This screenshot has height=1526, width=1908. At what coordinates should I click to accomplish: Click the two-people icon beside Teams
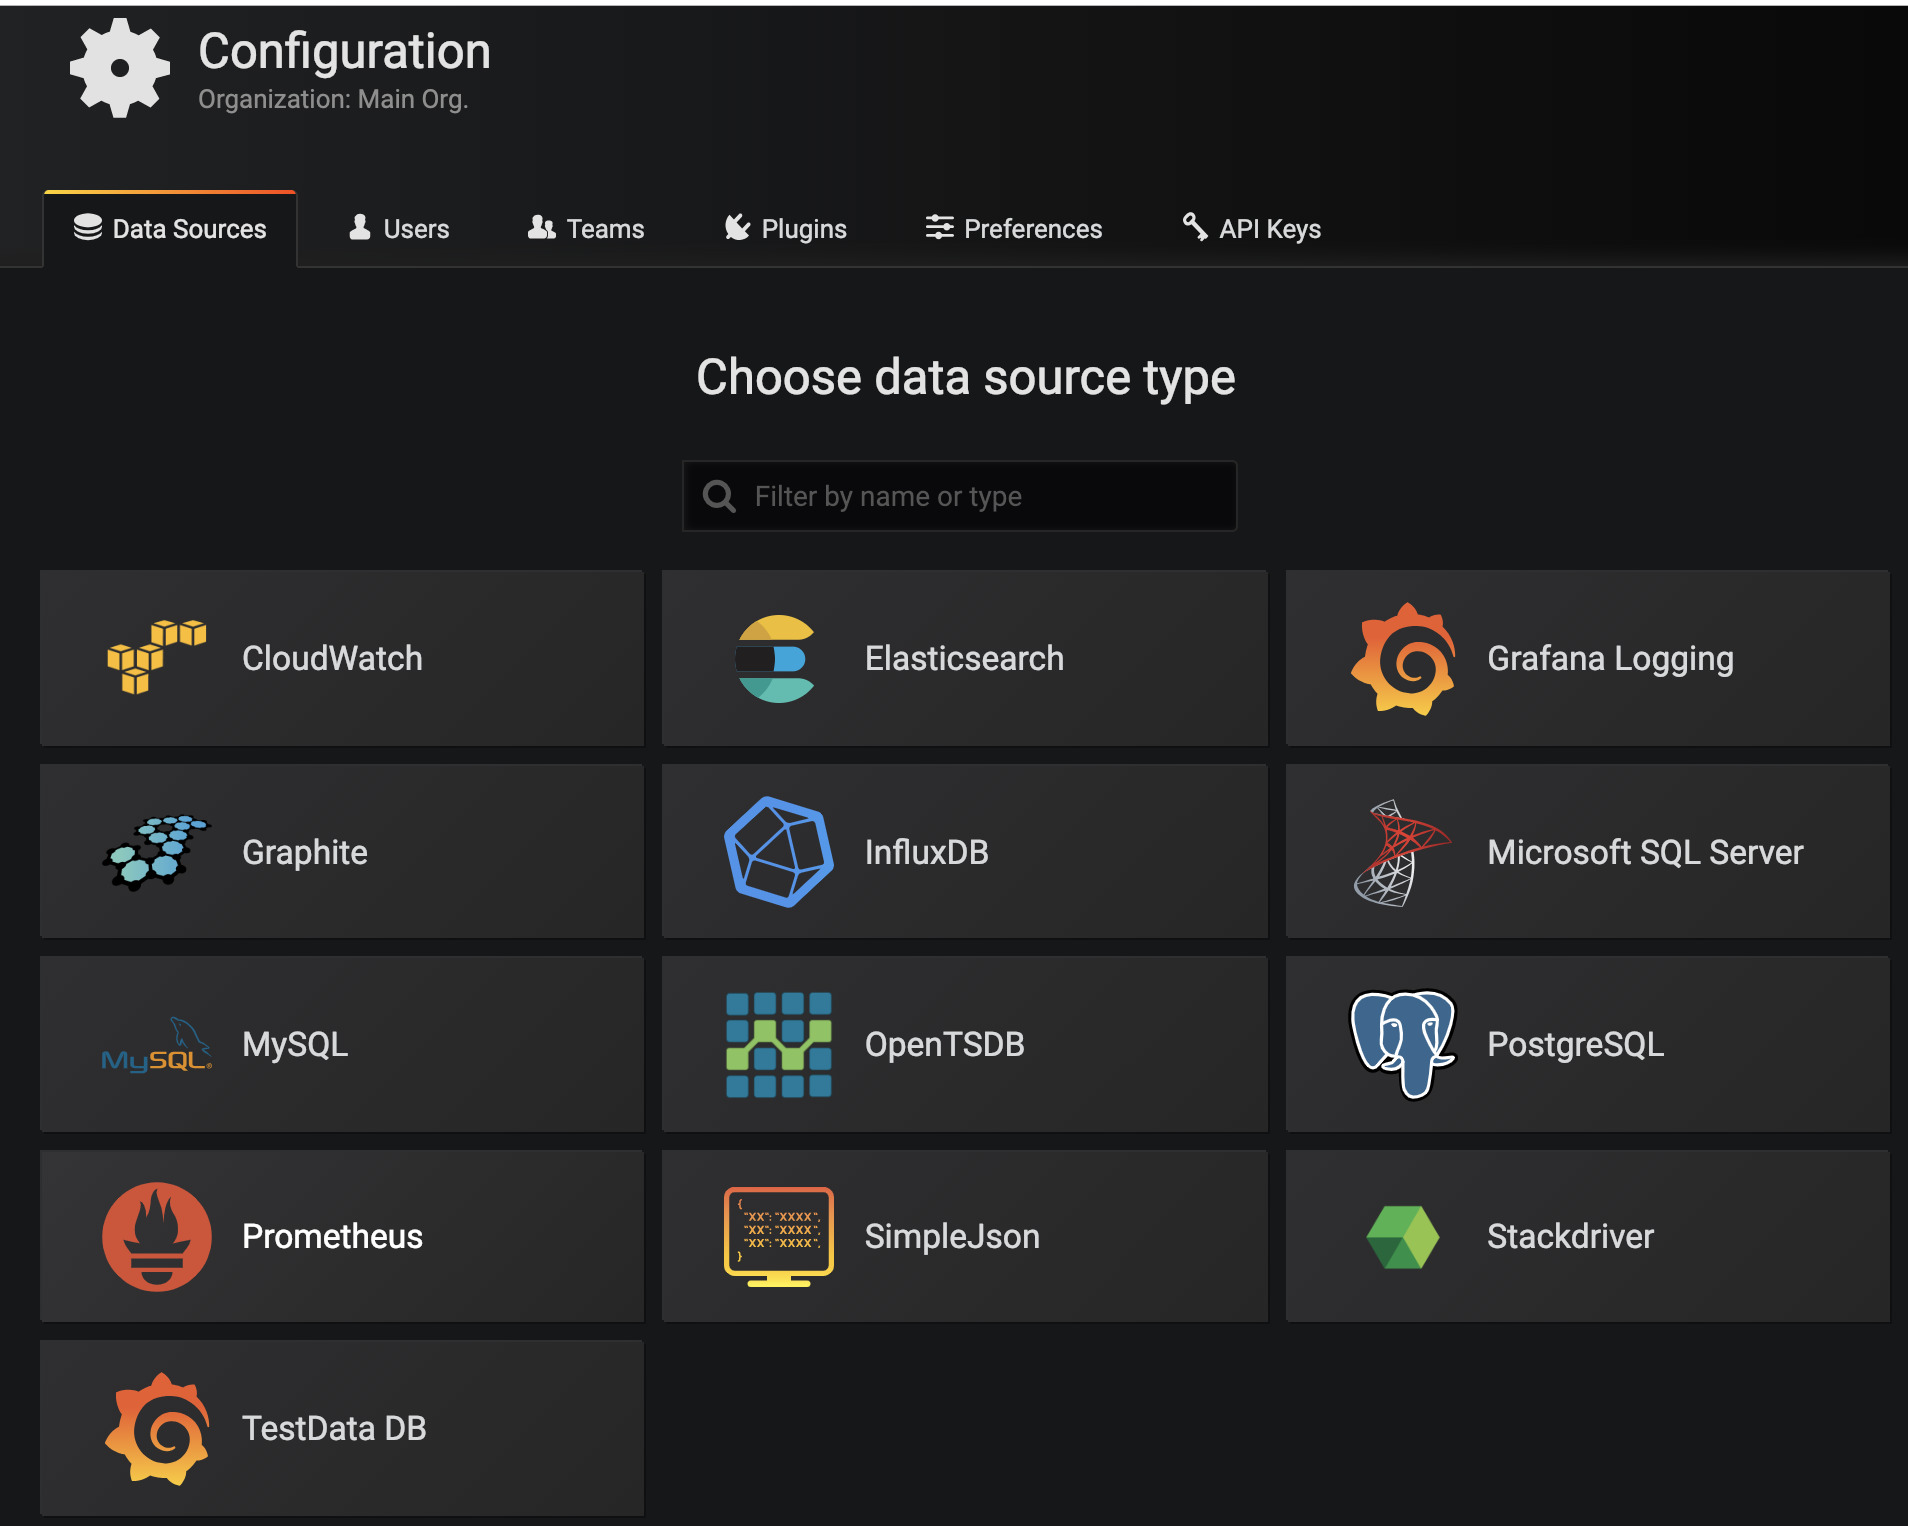[541, 228]
